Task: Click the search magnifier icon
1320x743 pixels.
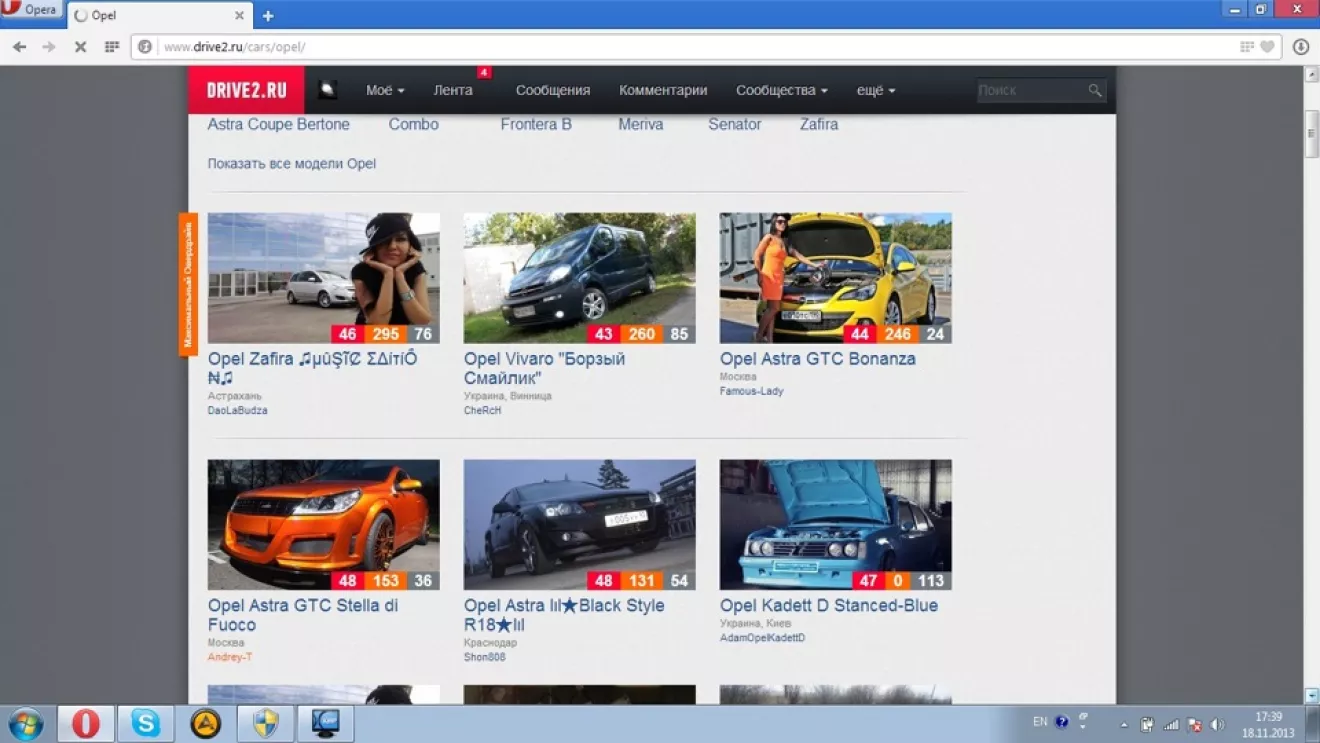Action: (x=1095, y=91)
